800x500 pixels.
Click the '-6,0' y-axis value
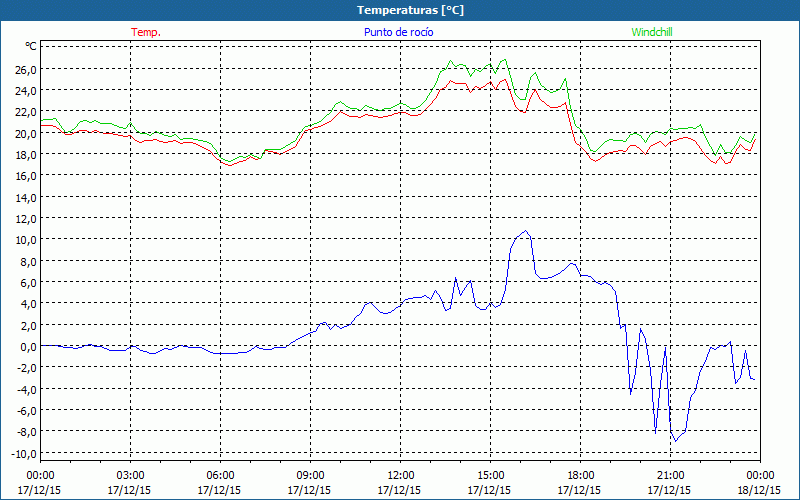click(27, 411)
